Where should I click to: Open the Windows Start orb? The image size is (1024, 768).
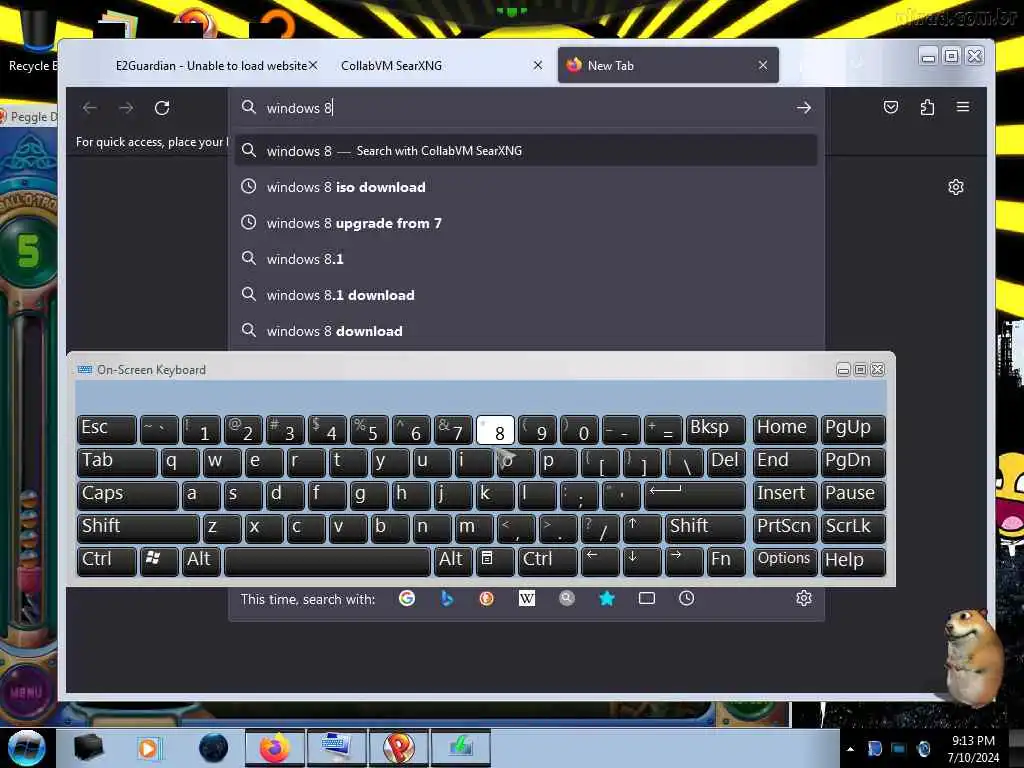point(27,748)
